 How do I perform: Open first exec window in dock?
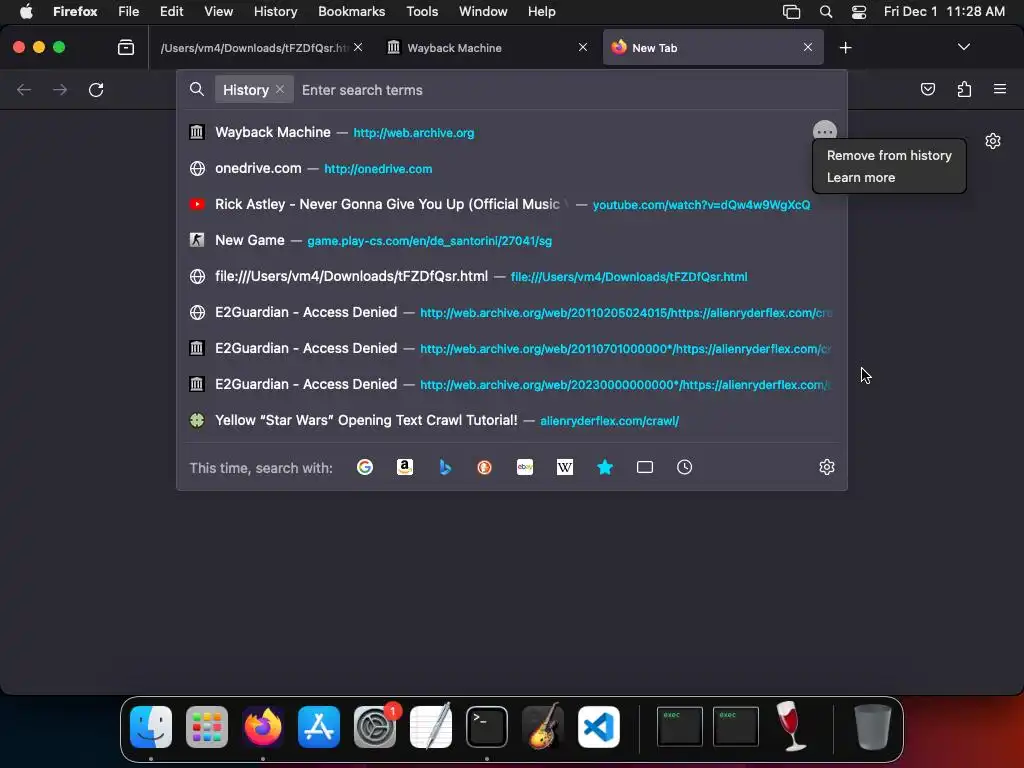[x=679, y=726]
